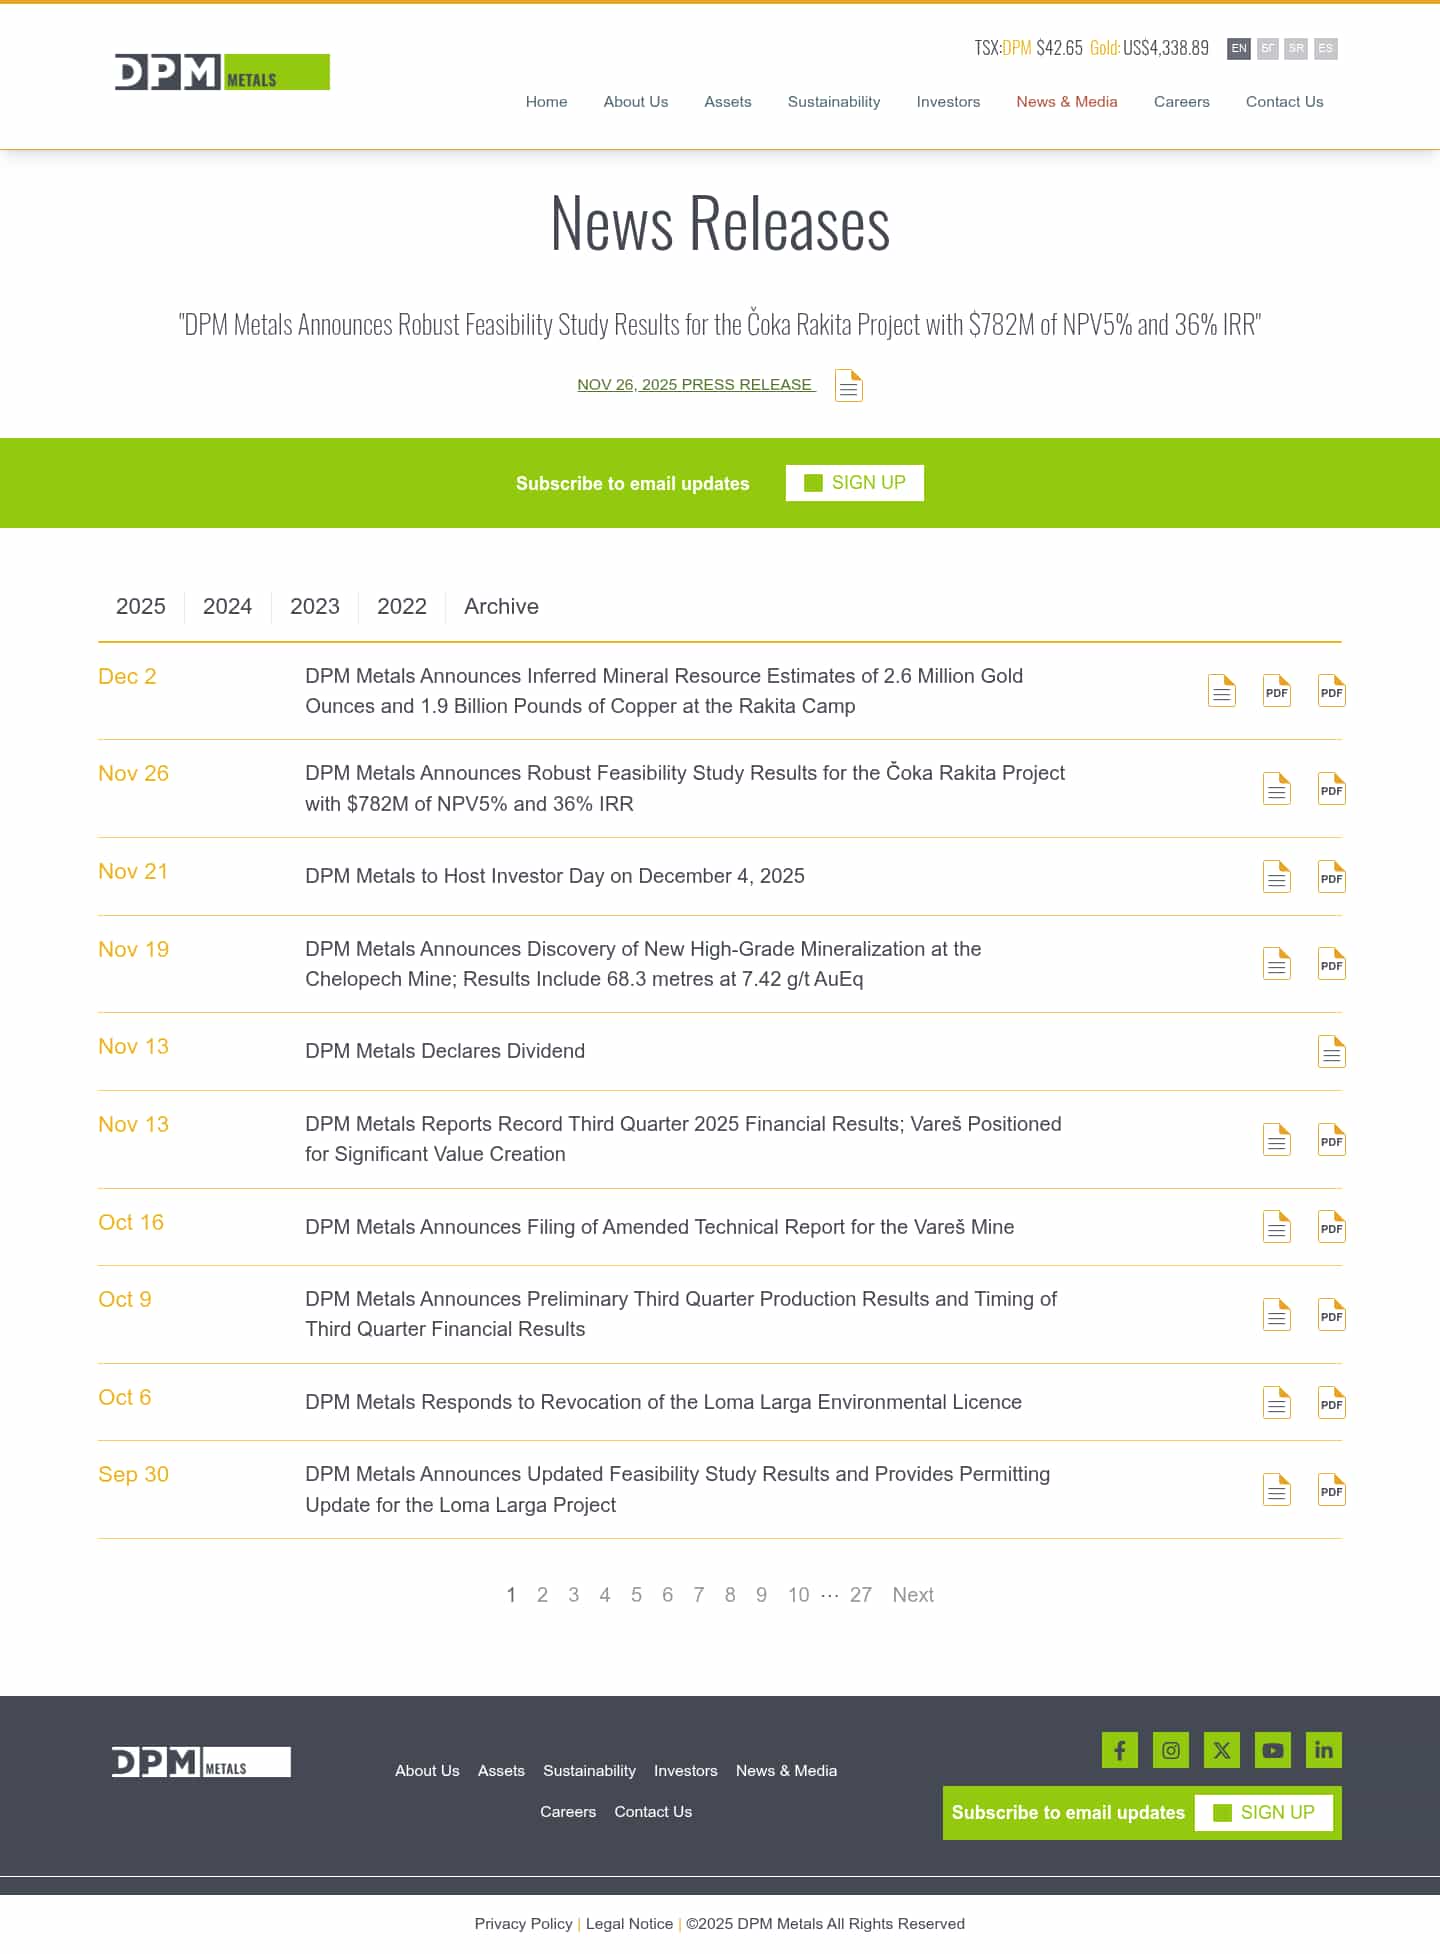Open footer Investors link
The height and width of the screenshot is (1954, 1440).
point(686,1771)
